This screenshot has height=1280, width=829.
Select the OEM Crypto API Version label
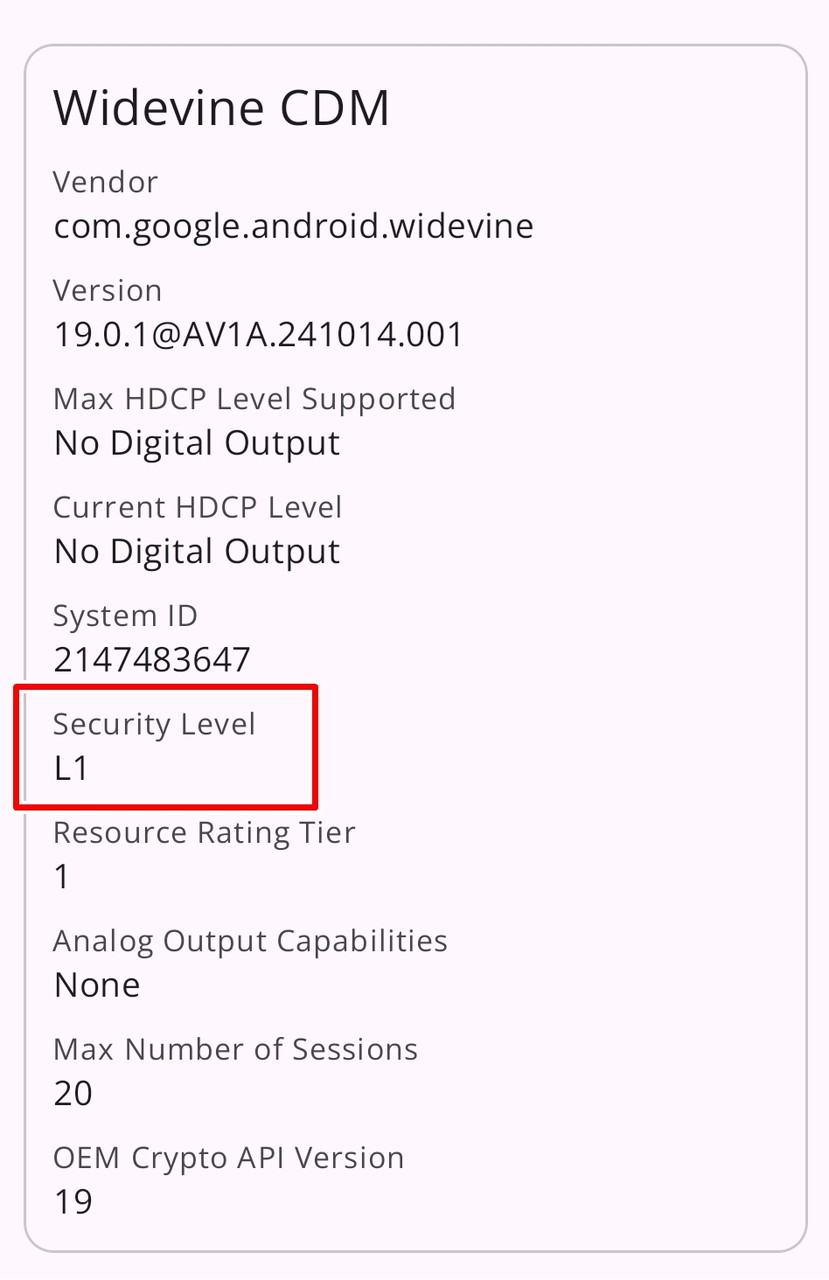[228, 1157]
